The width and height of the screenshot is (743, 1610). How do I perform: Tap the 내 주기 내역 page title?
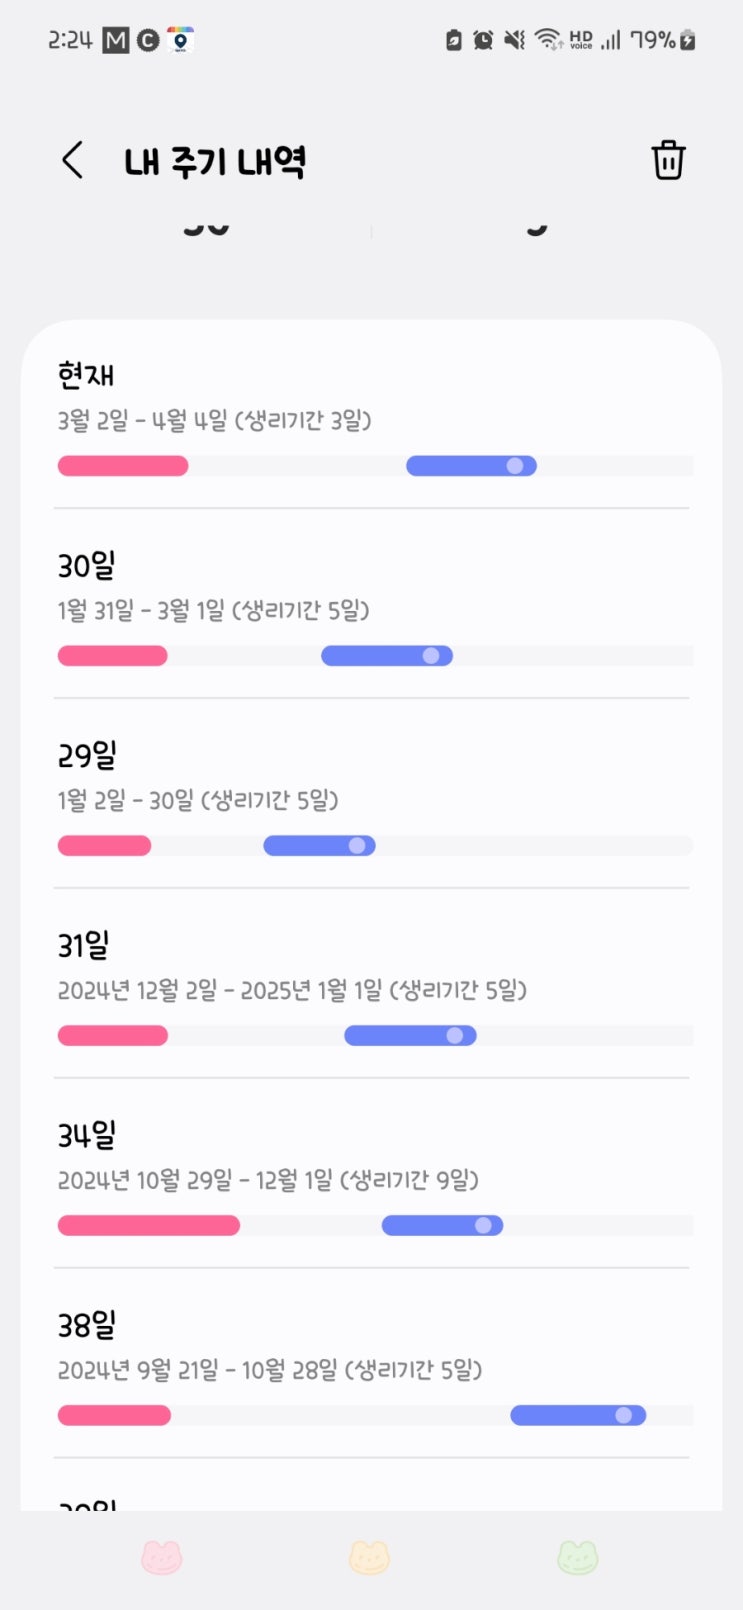[214, 162]
